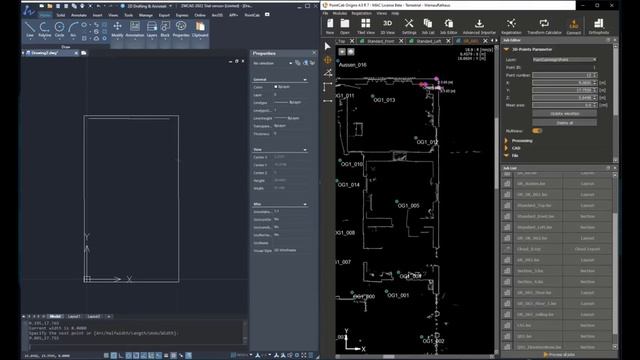This screenshot has height=360, width=640.
Task: Toggle the Reference switch in Job Editor
Action: click(x=537, y=131)
